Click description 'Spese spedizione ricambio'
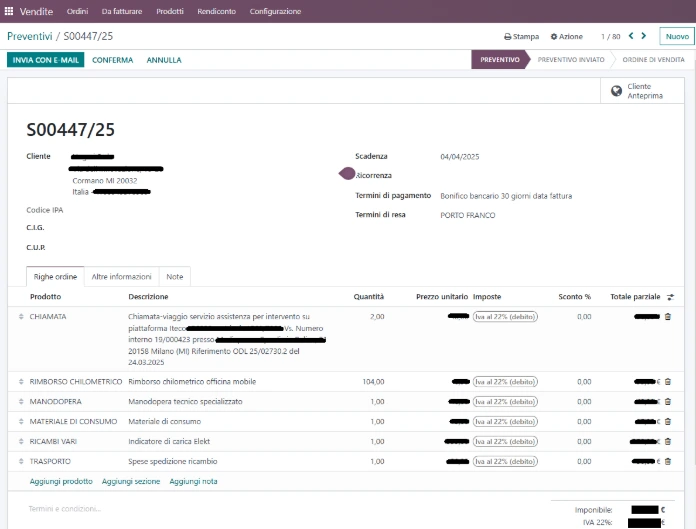 click(173, 462)
